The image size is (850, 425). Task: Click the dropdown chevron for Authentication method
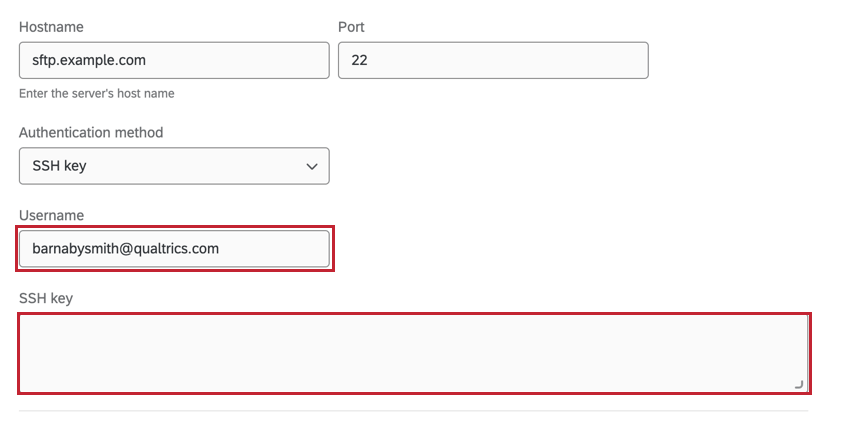[311, 166]
